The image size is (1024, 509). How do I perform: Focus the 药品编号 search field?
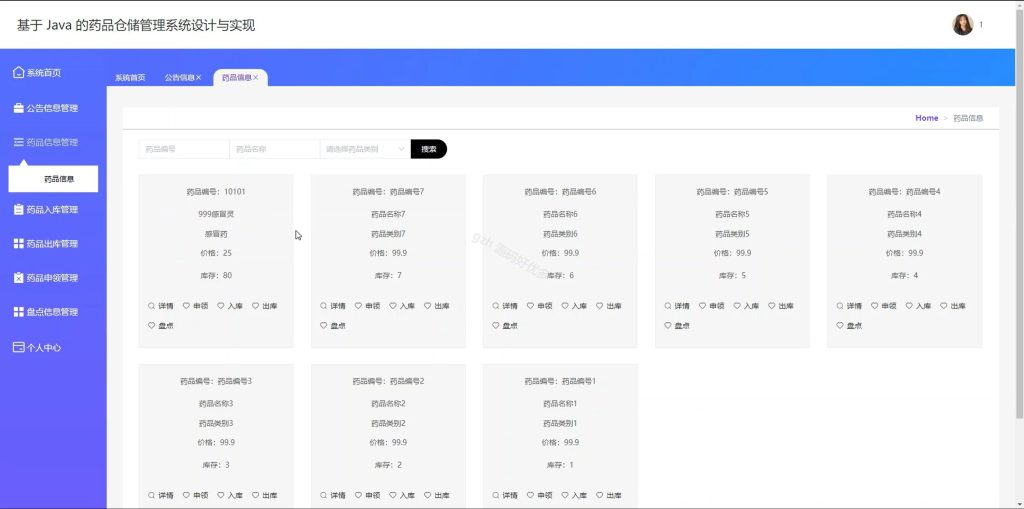(184, 149)
